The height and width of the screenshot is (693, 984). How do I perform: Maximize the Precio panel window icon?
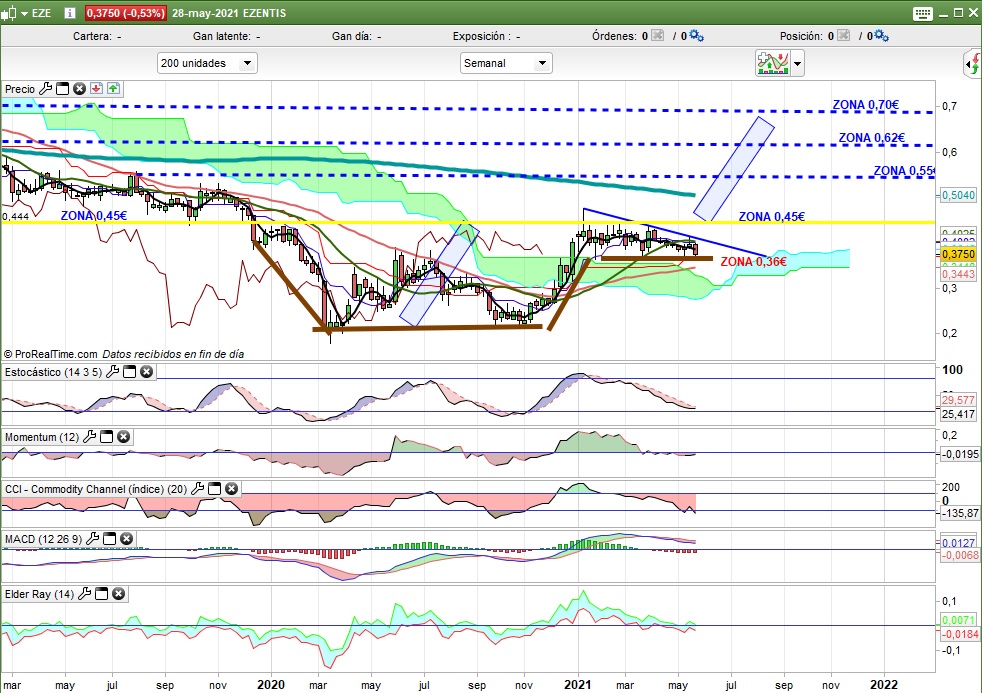(62, 89)
